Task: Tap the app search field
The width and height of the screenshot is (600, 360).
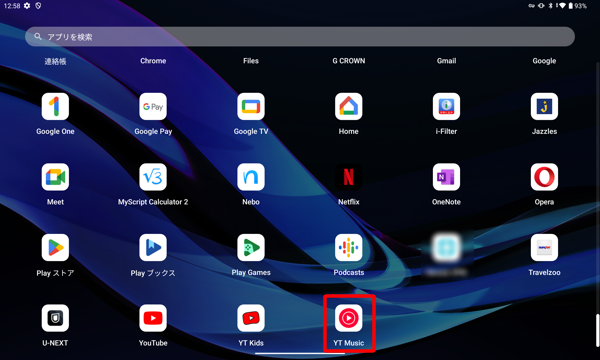Action: coord(300,37)
